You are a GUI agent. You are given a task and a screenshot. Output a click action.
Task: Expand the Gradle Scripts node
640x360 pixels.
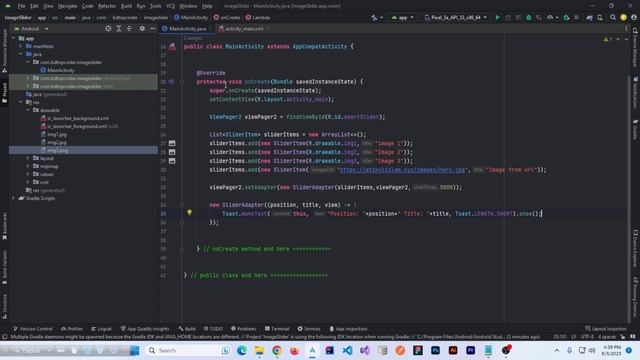pos(13,198)
